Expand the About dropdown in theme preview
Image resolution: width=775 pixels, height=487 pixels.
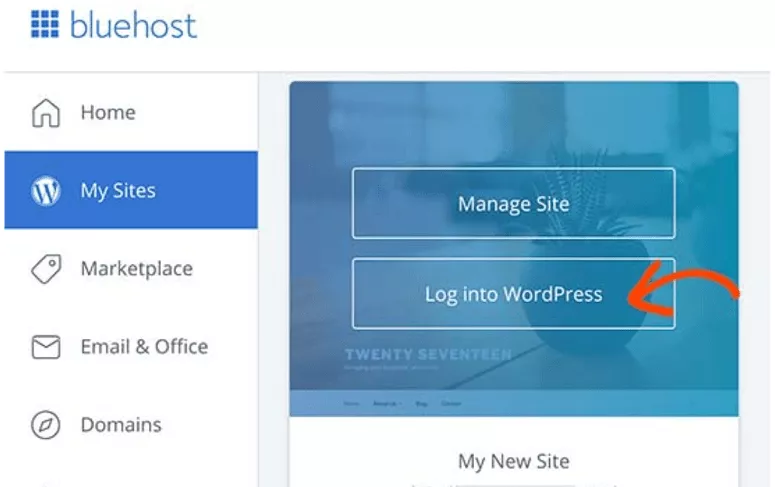pyautogui.click(x=384, y=404)
